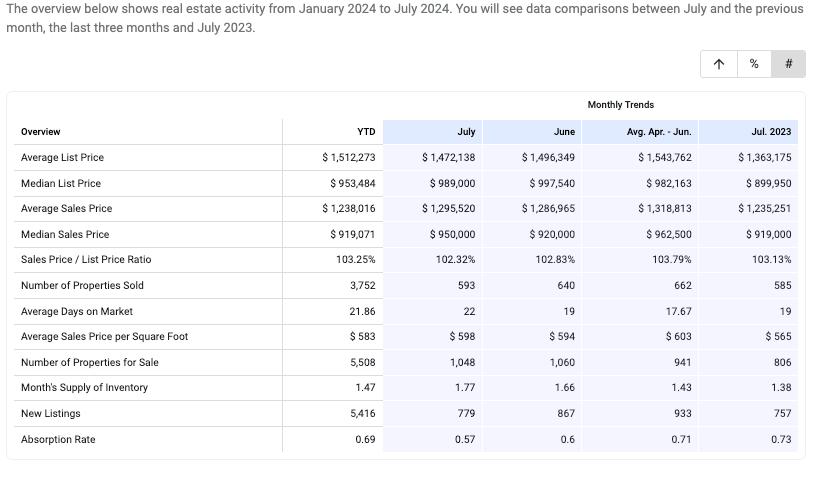The height and width of the screenshot is (477, 813).
Task: Click the Median Sales Price row label
Action: tap(65, 235)
